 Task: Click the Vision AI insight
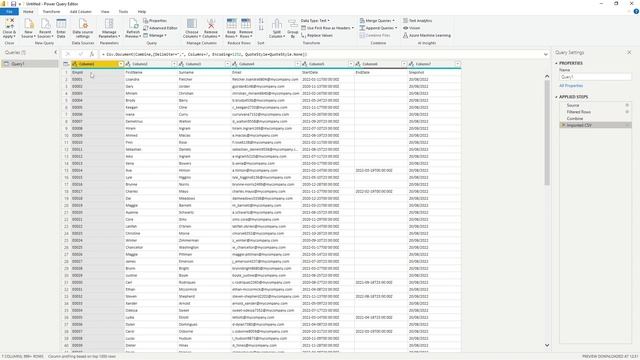pyautogui.click(x=411, y=28)
